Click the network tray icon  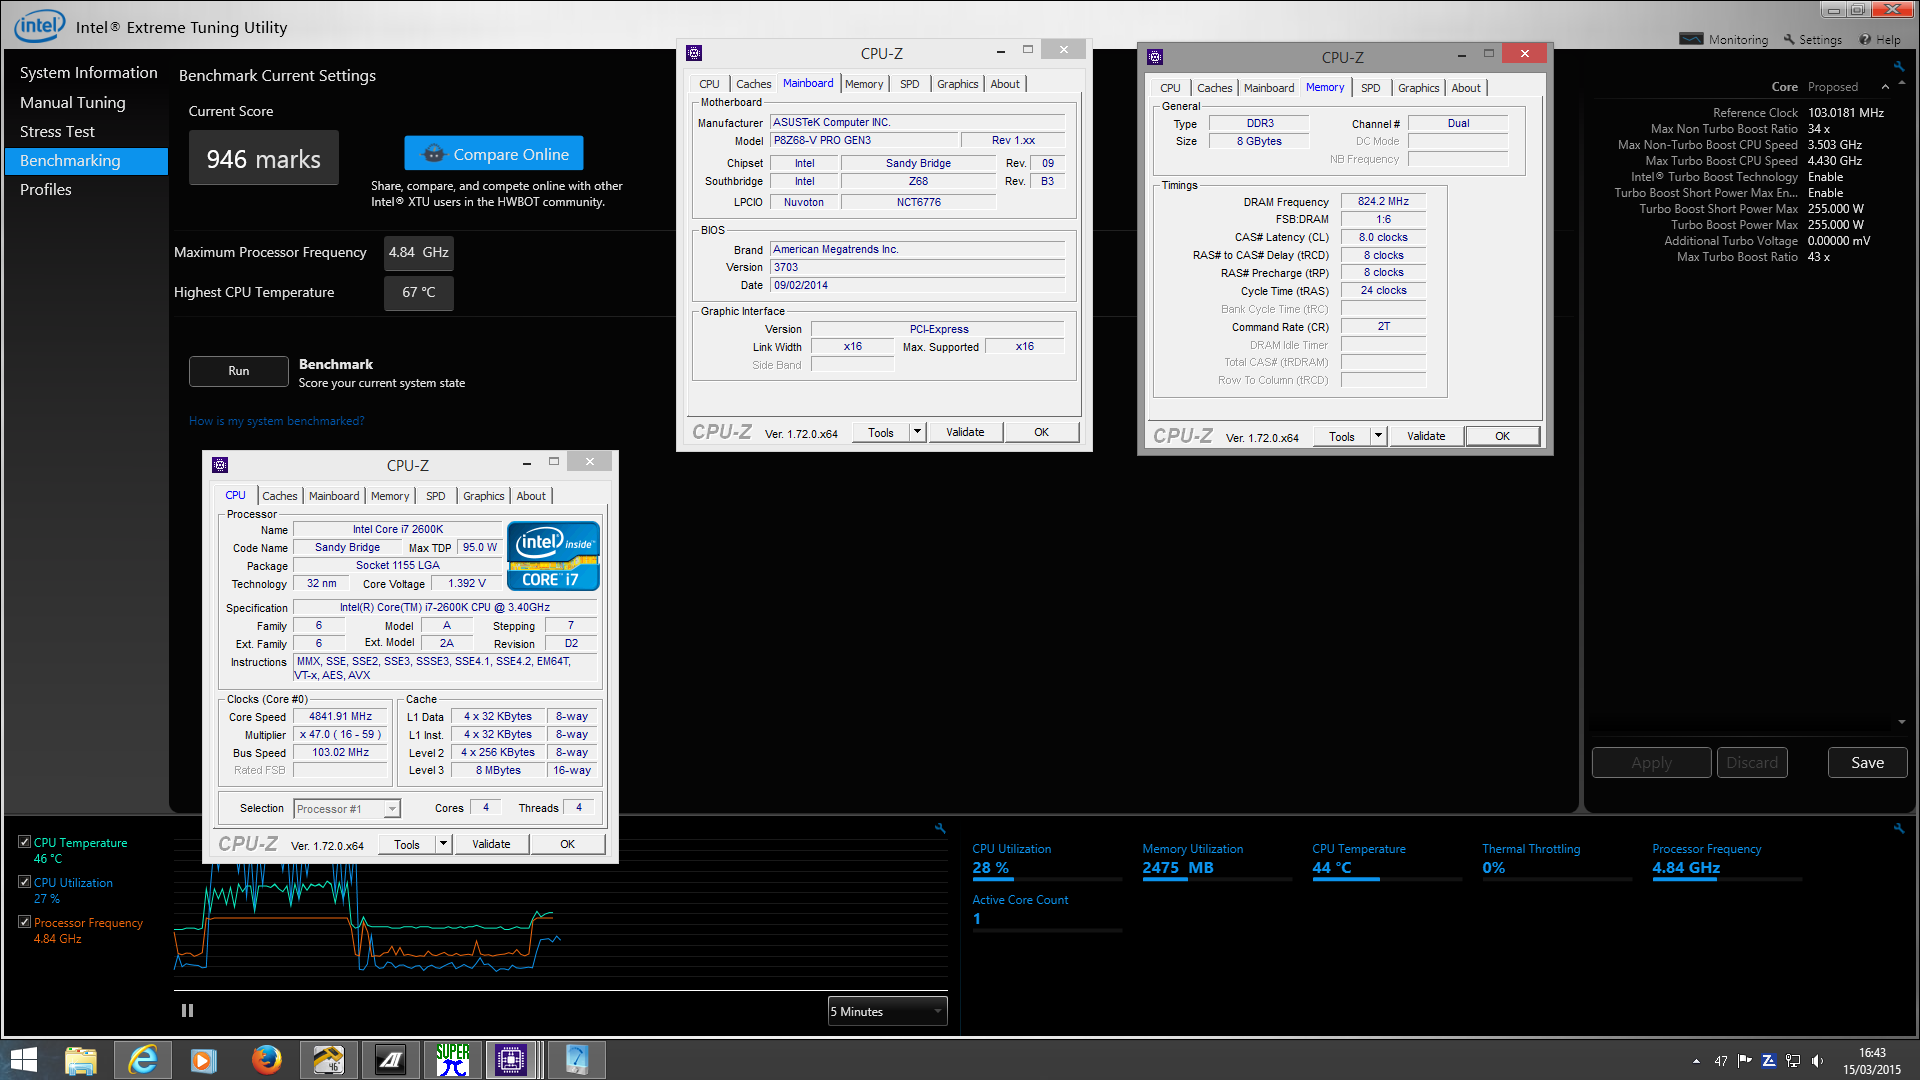point(1793,1061)
